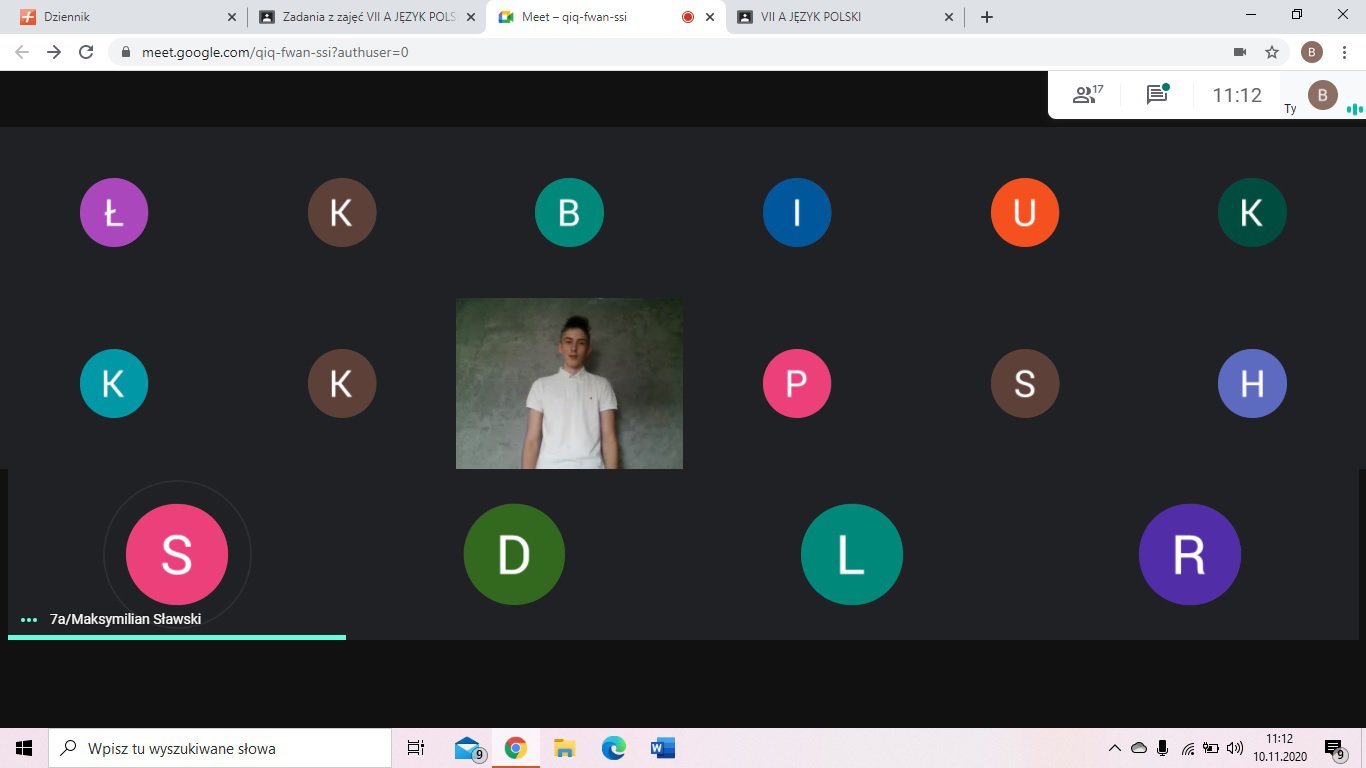The width and height of the screenshot is (1366, 768).
Task: Open the battery status tray icon
Action: 1211,748
